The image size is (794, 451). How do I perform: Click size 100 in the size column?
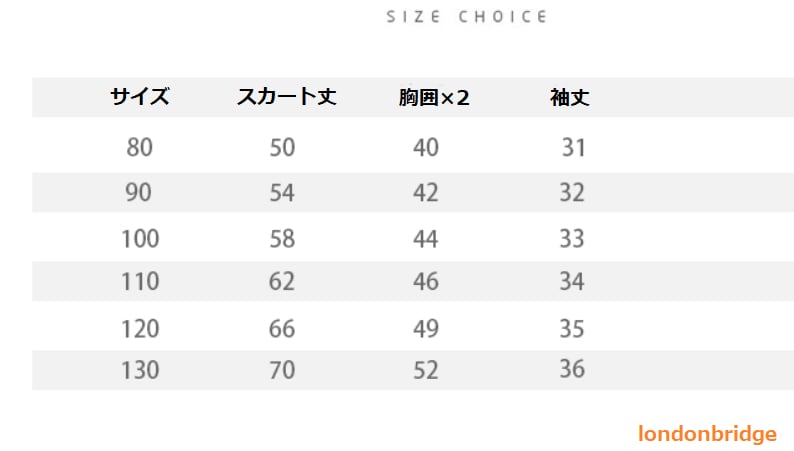[x=140, y=238]
